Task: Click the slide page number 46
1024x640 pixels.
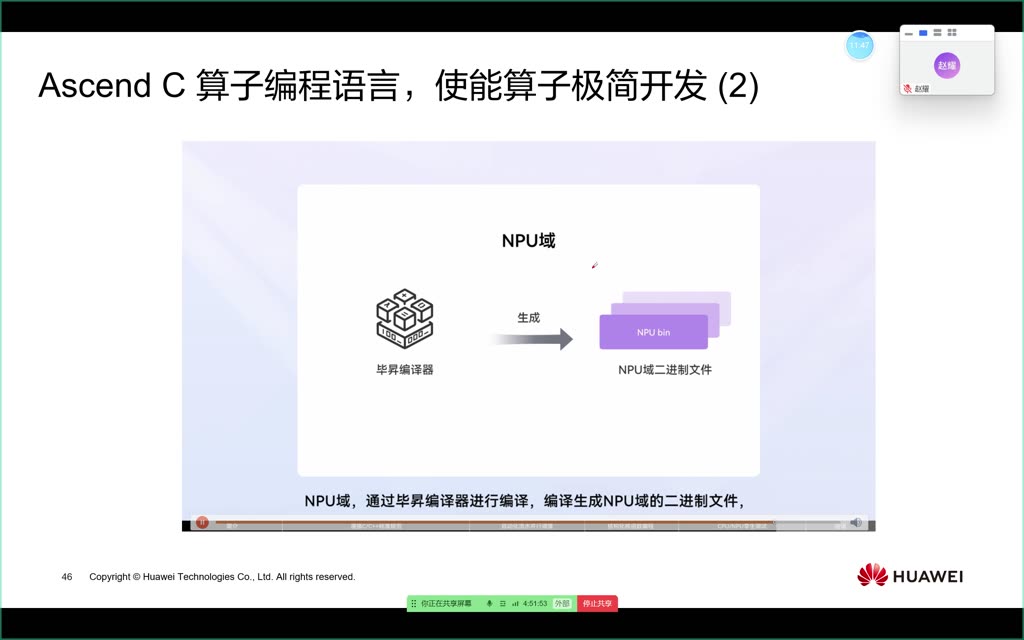Action: (x=67, y=577)
